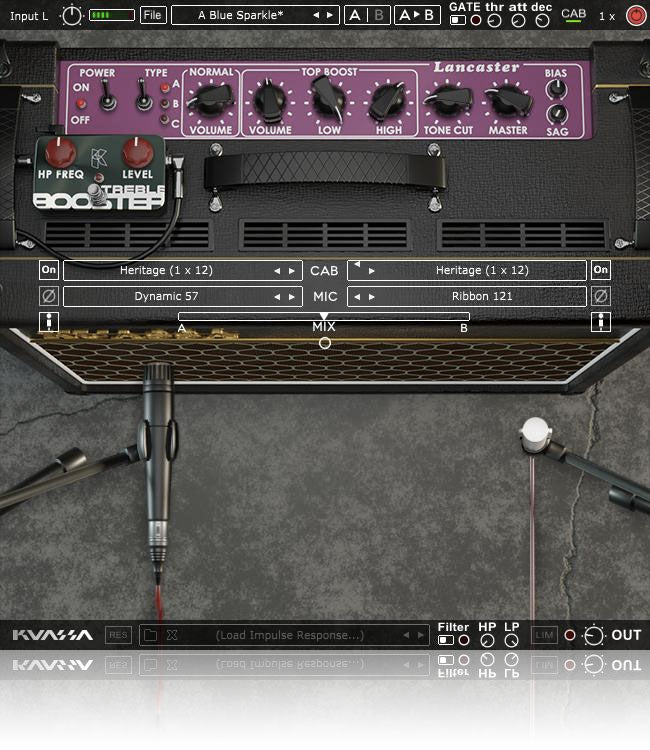The height and width of the screenshot is (750, 650).
Task: Toggle cabinet B On button
Action: 601,270
